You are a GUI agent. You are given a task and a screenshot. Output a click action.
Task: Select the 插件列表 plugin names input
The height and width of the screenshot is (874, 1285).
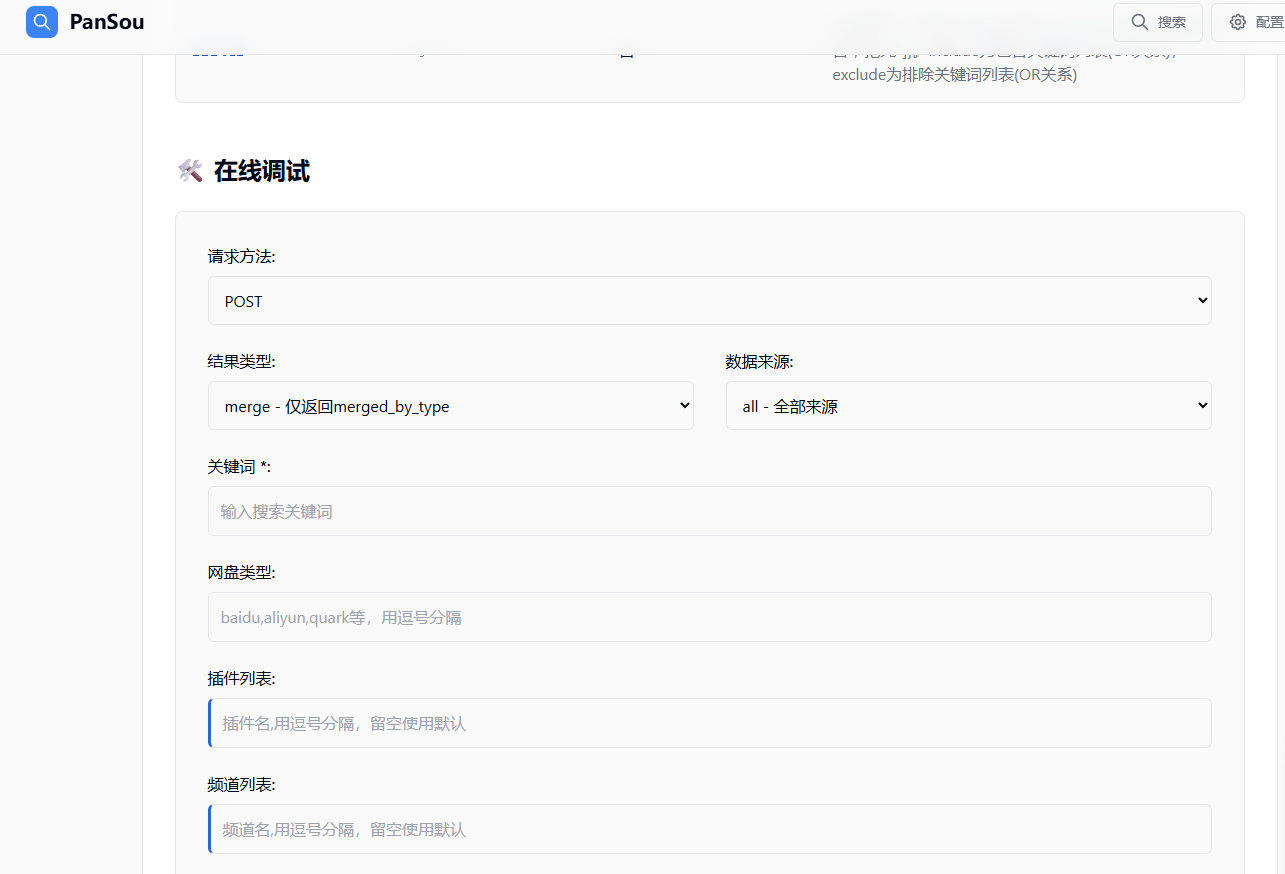click(709, 724)
